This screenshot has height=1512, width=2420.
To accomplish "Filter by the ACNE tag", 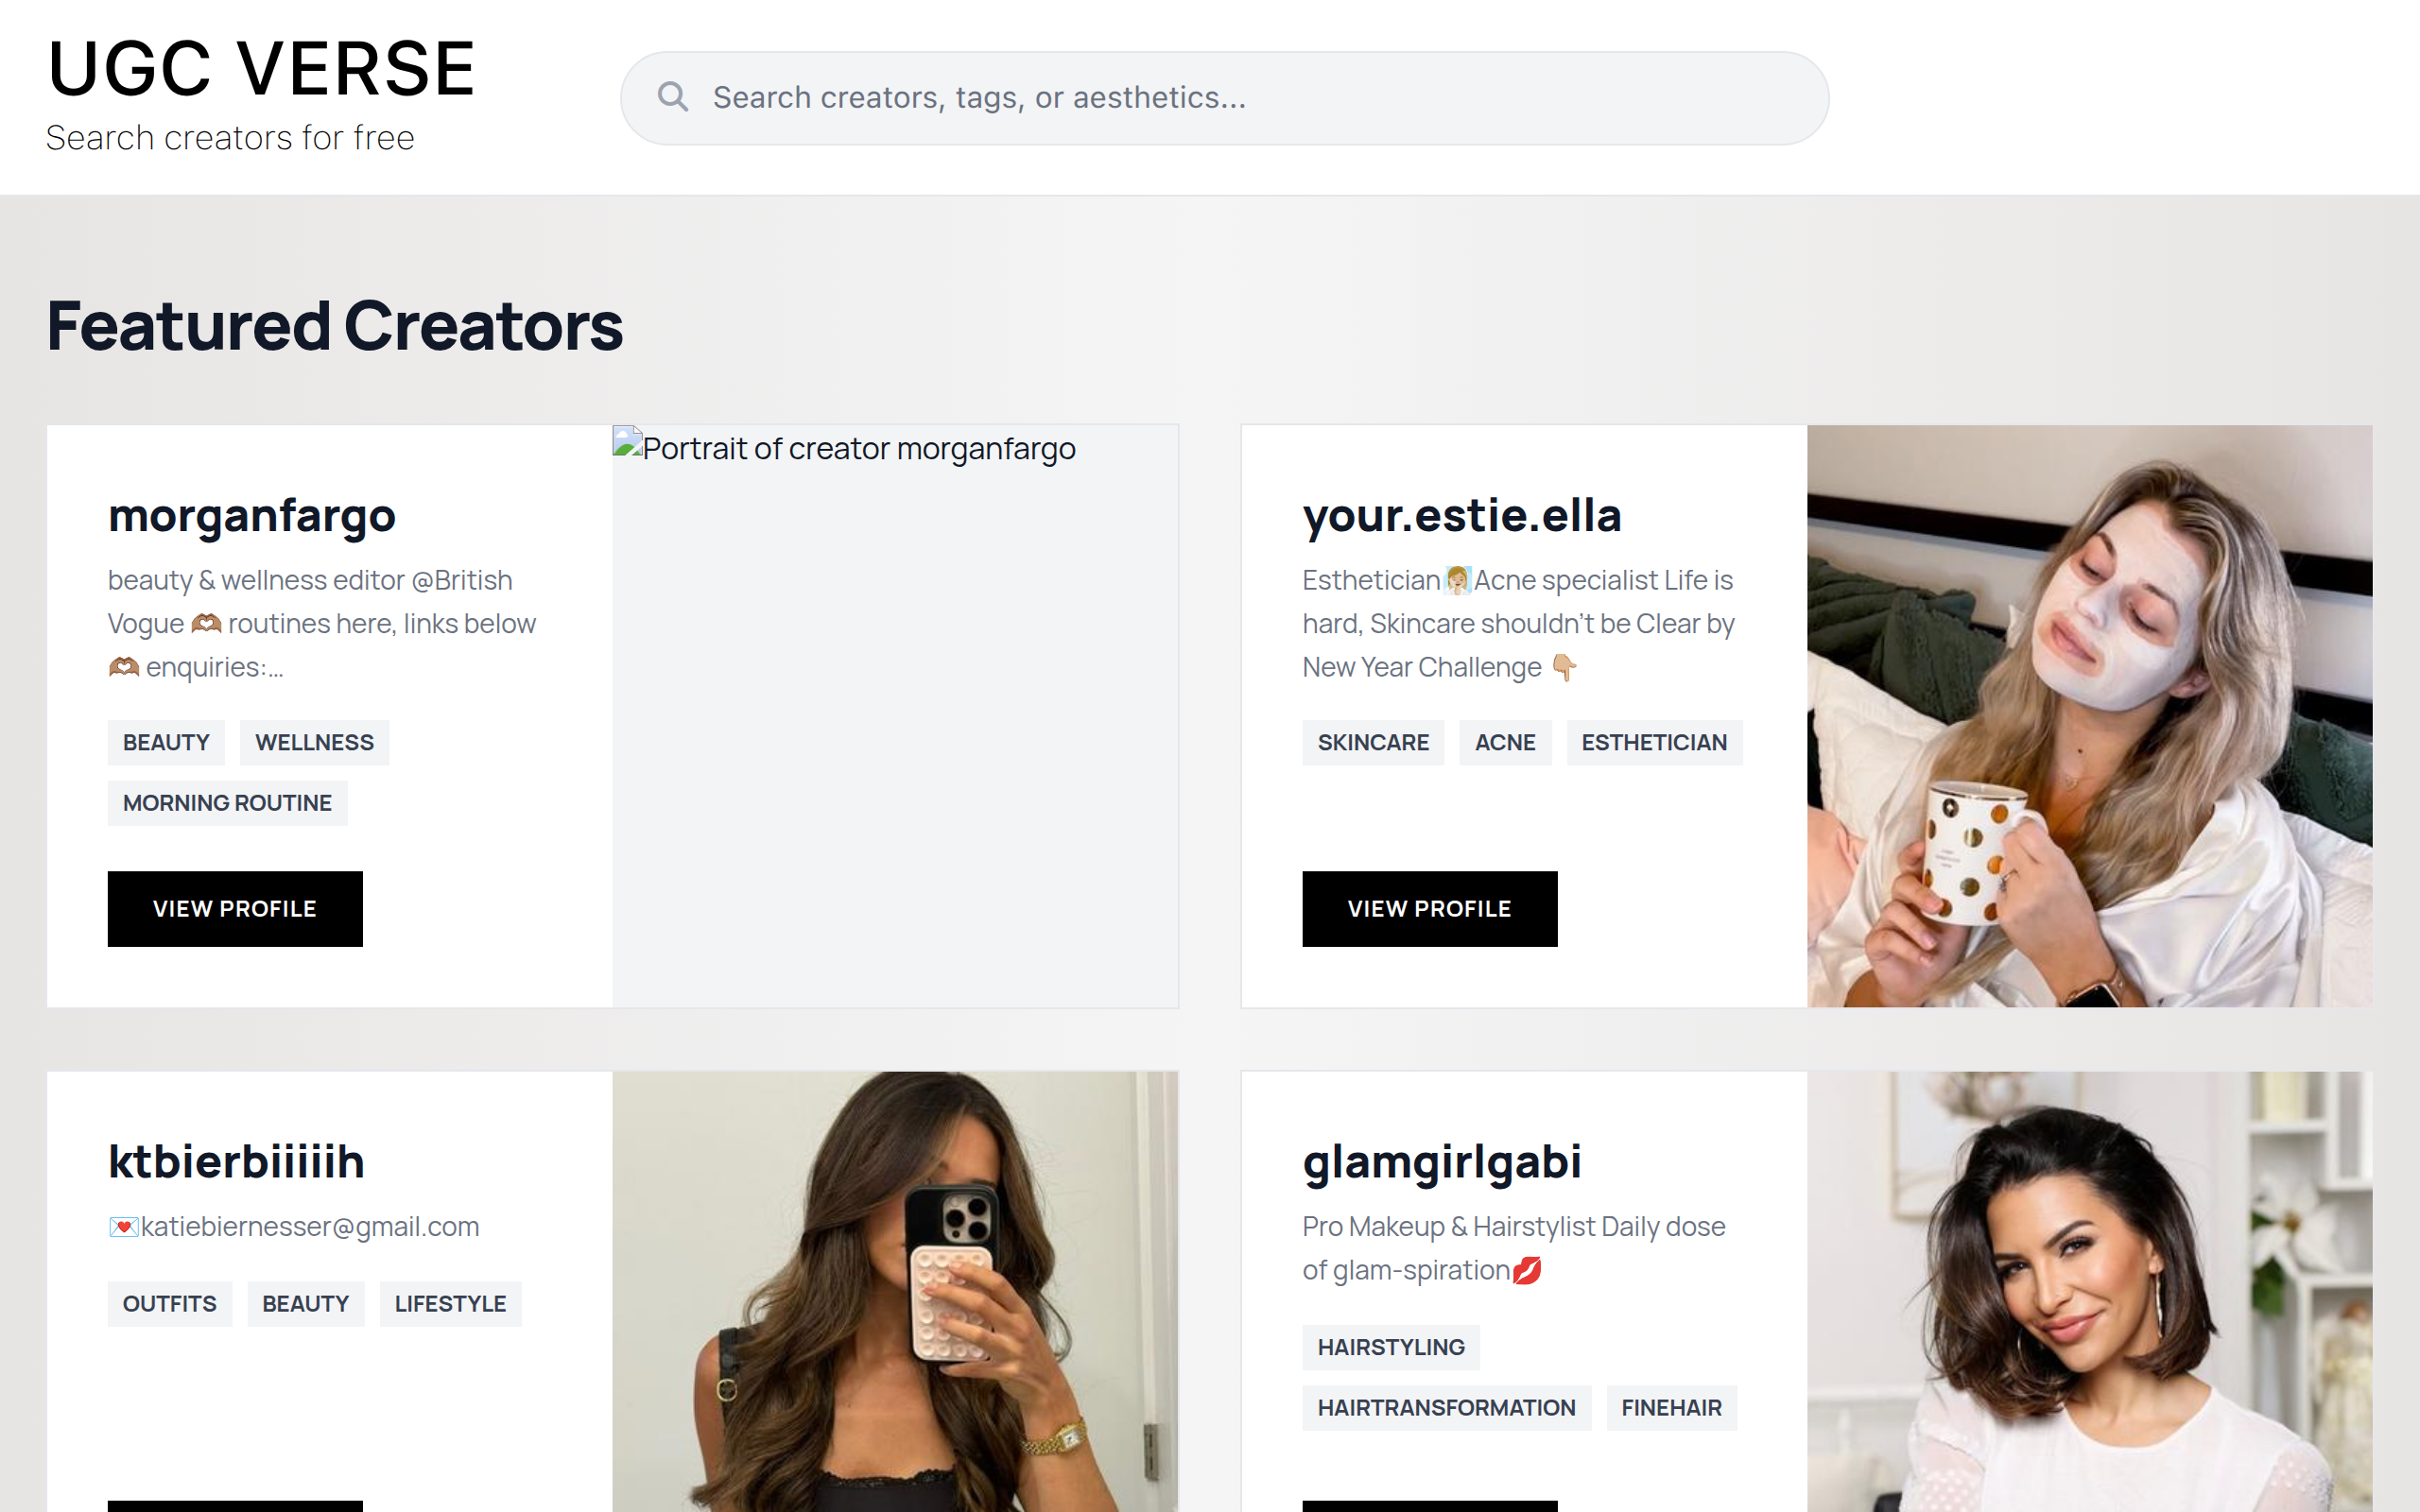I will 1505,742.
